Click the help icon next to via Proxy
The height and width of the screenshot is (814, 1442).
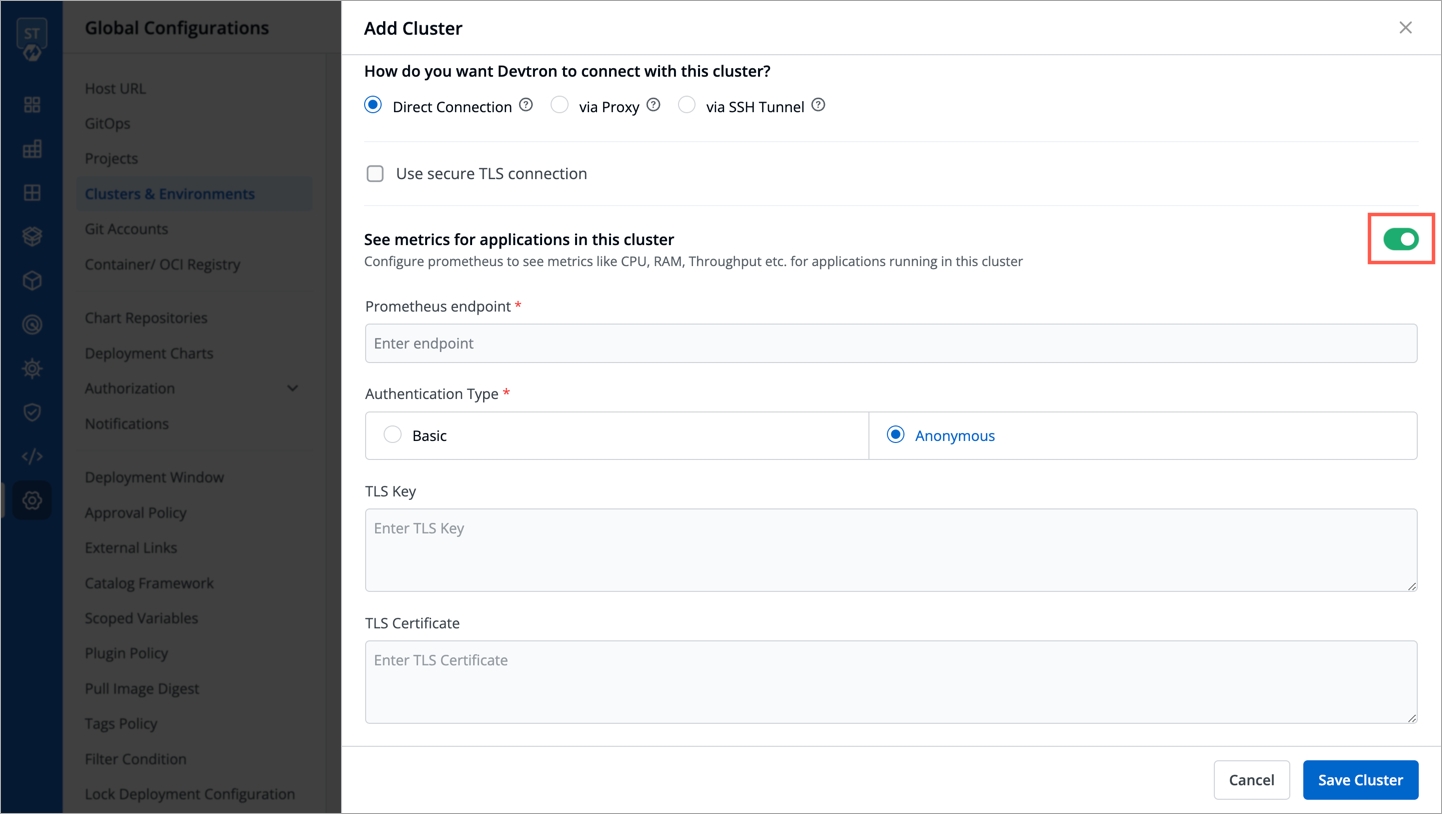(654, 105)
